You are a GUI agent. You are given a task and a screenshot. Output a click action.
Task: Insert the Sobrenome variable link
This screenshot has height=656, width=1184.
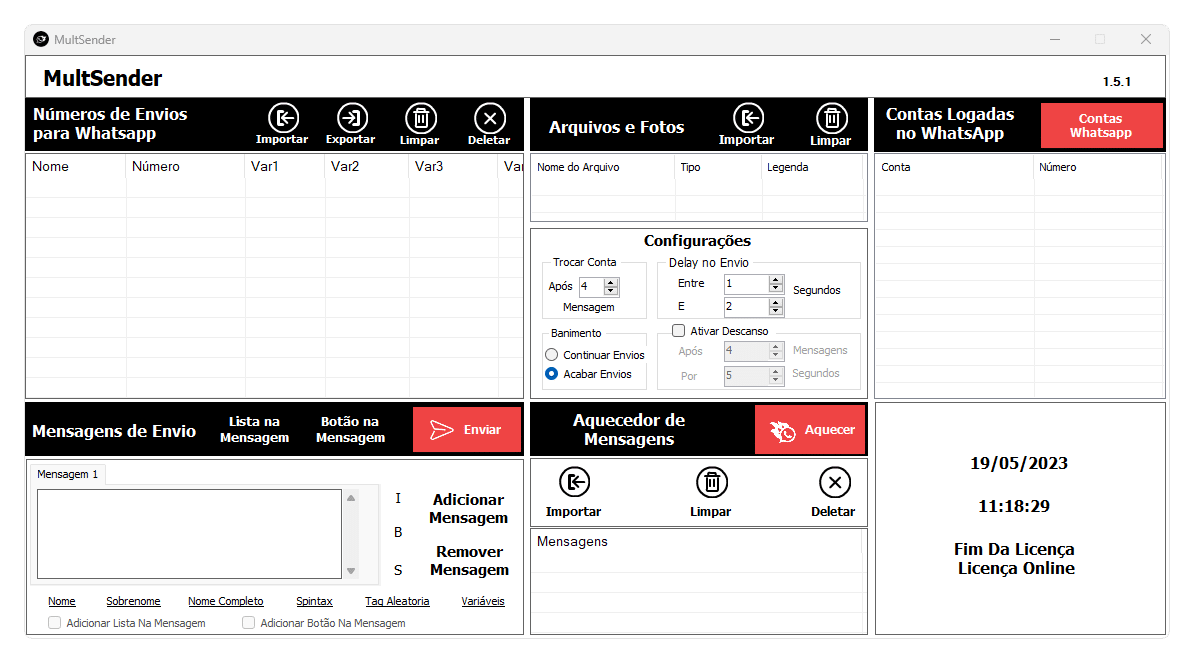133,601
